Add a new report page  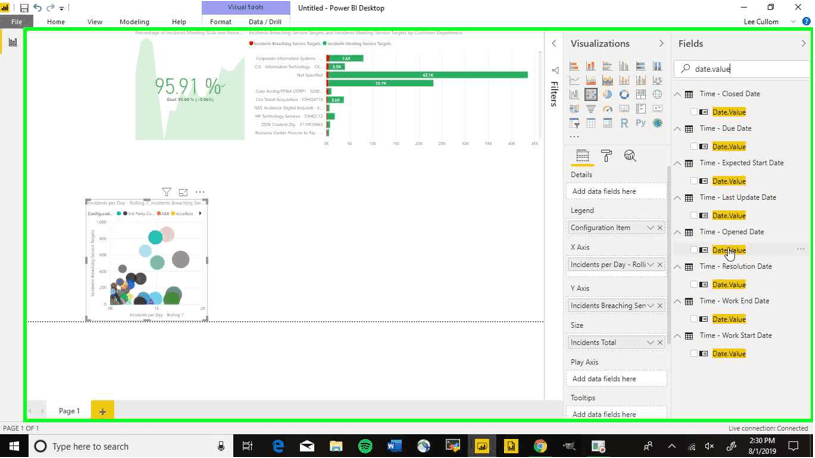coord(102,411)
